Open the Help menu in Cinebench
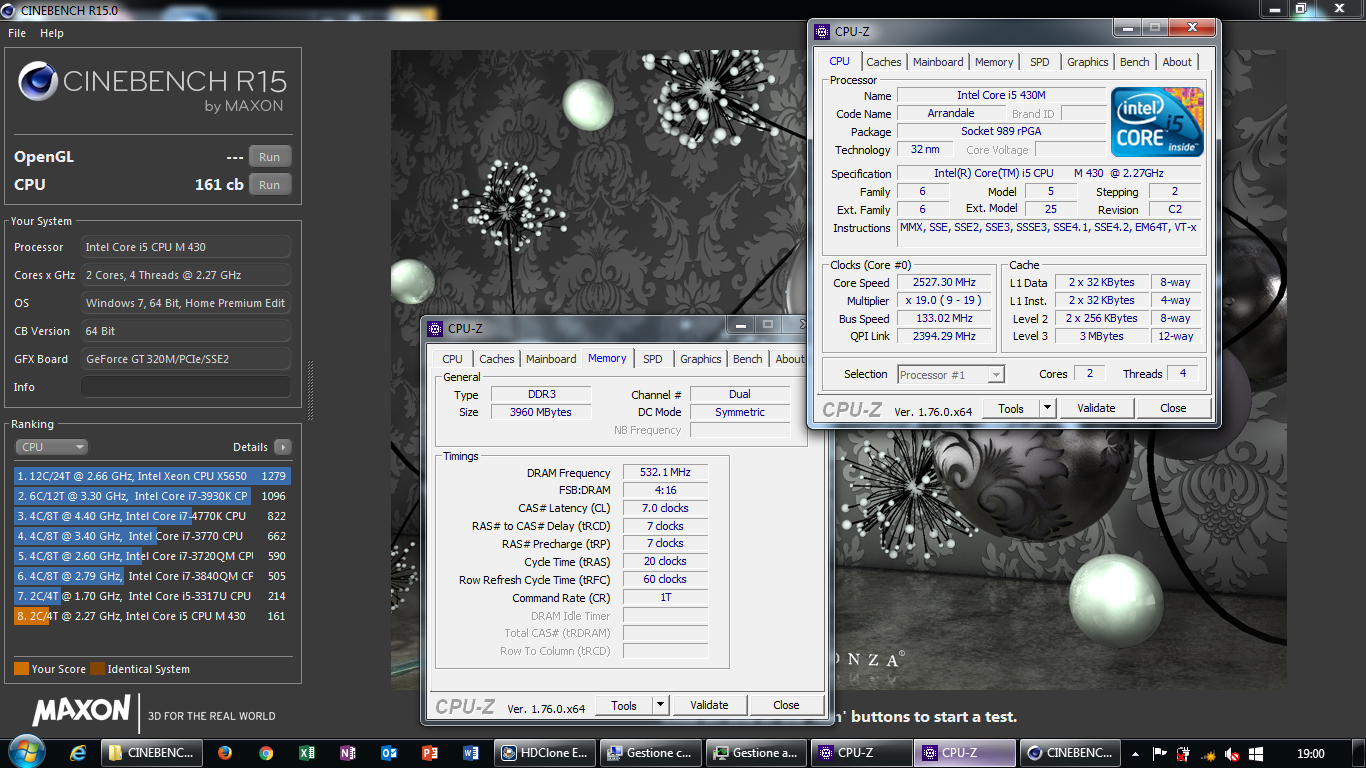 pos(52,33)
